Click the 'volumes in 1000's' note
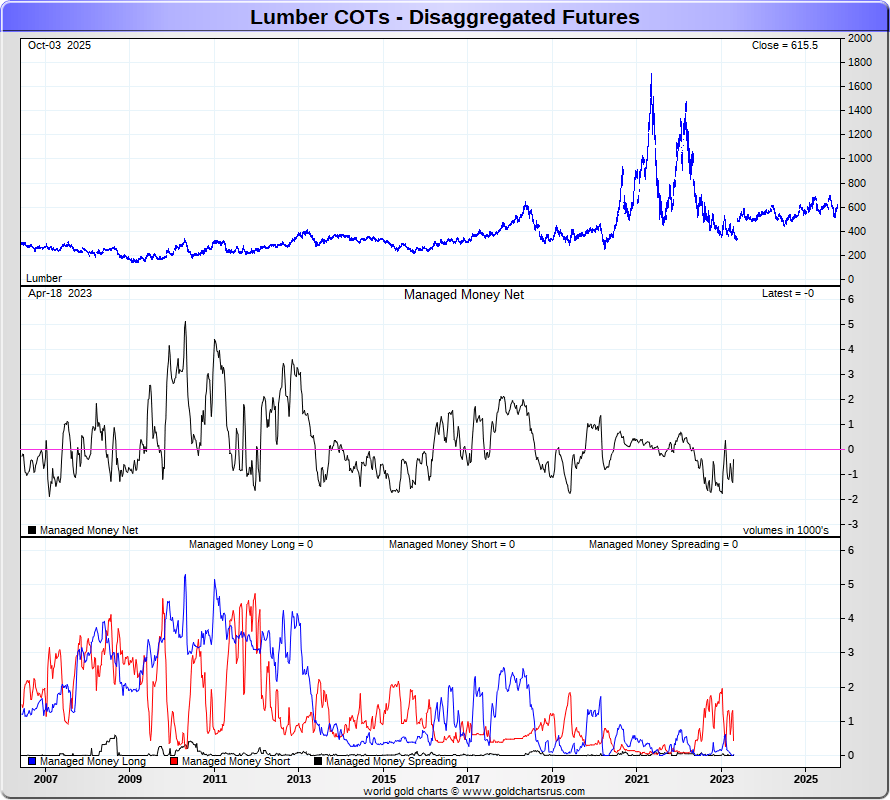The image size is (890, 800). (x=786, y=530)
